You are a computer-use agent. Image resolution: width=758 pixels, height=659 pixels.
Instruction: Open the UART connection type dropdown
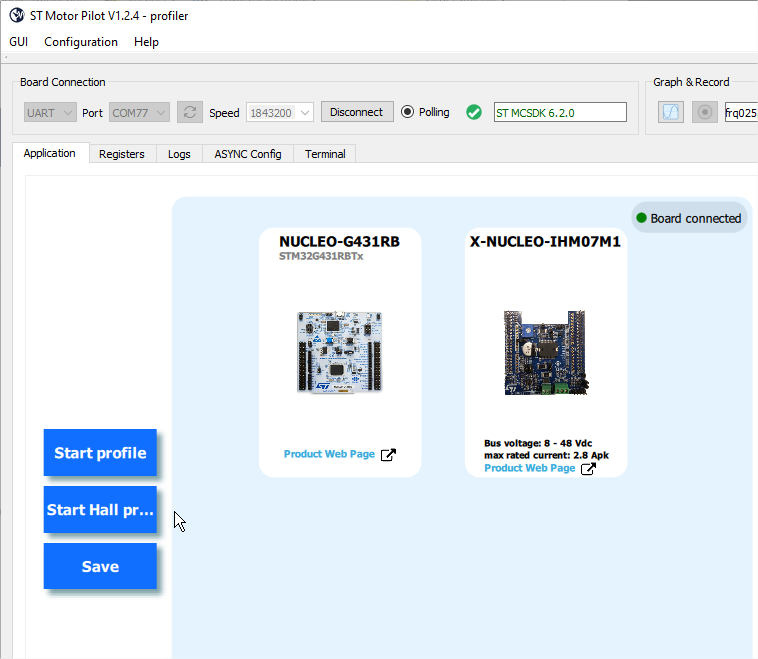click(x=50, y=113)
